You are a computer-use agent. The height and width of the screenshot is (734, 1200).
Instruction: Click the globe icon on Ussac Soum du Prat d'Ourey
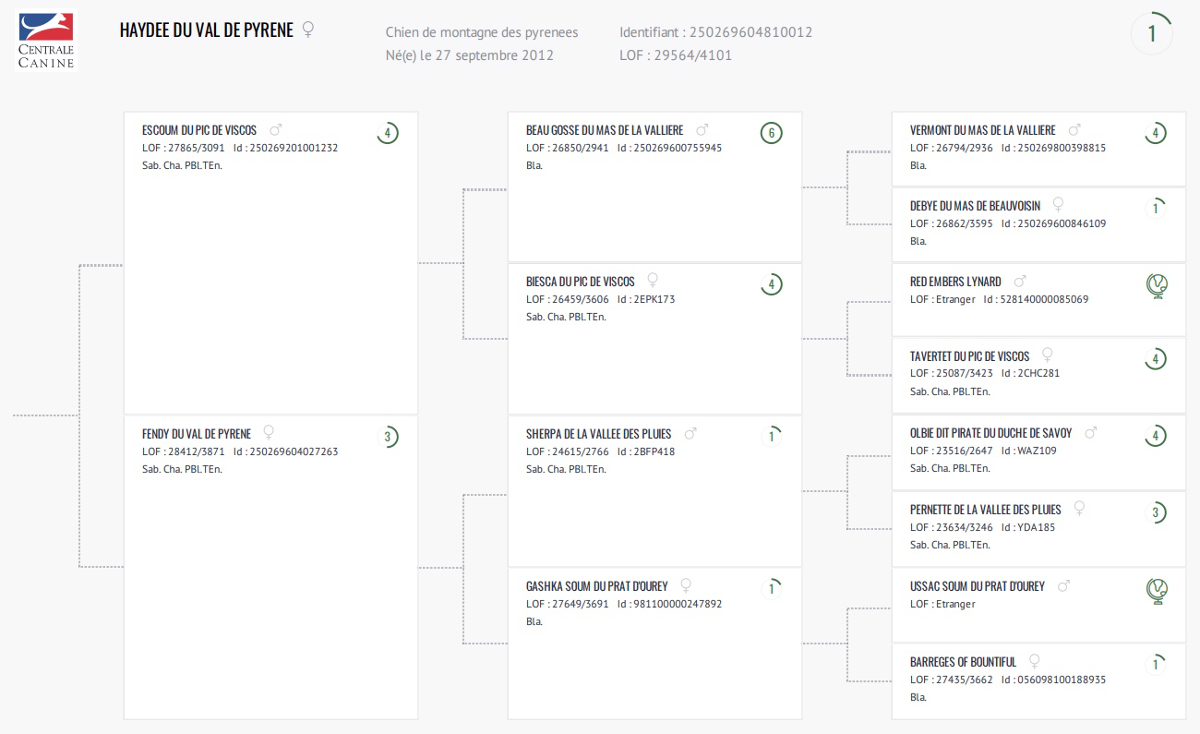[1156, 591]
